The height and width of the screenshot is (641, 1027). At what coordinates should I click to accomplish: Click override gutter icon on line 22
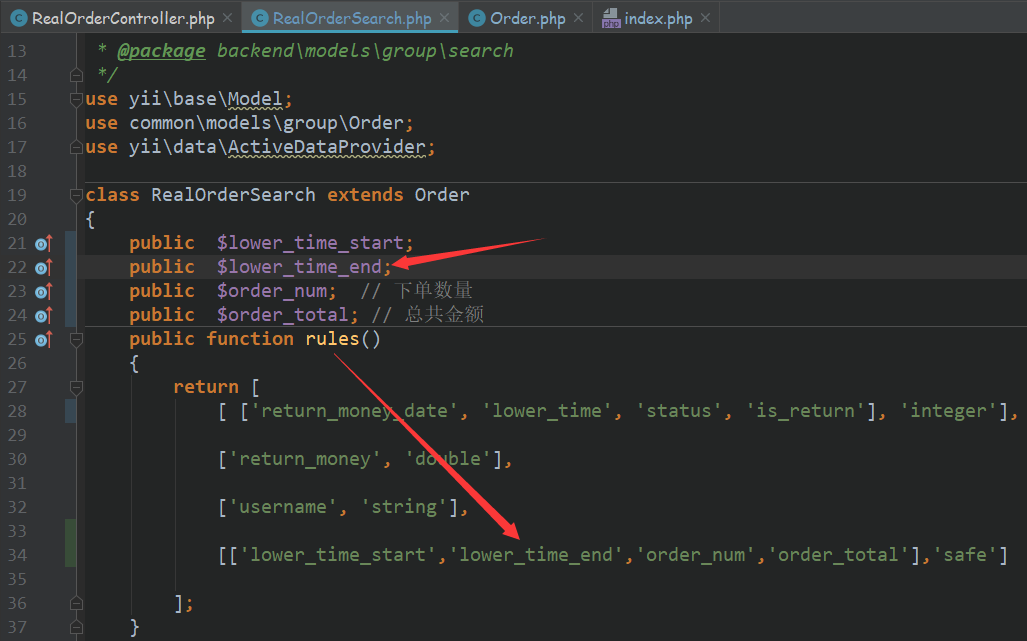pyautogui.click(x=43, y=268)
